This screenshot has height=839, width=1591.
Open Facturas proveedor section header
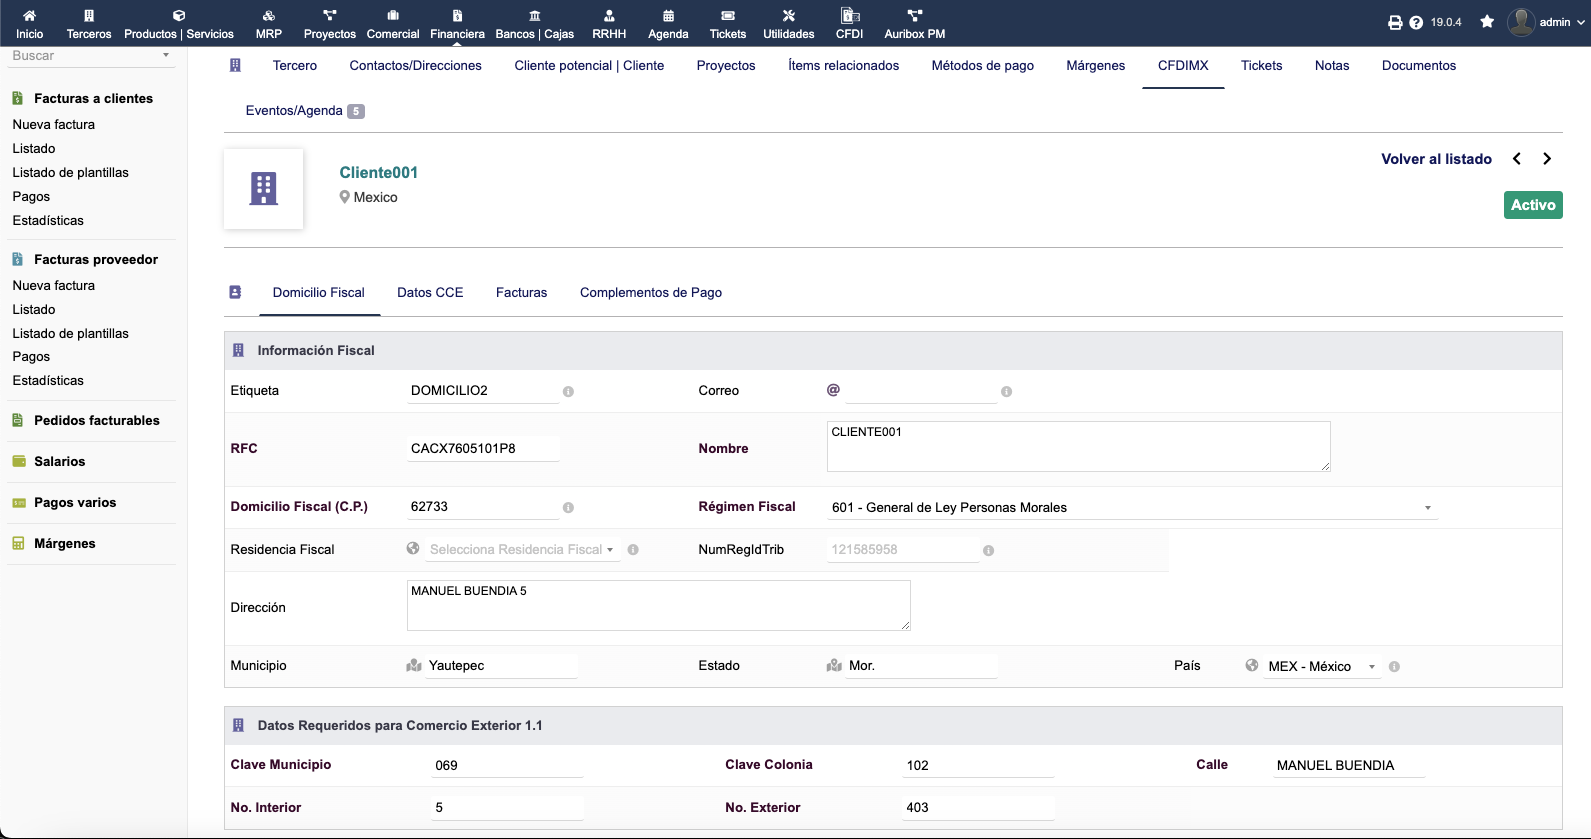(x=96, y=260)
